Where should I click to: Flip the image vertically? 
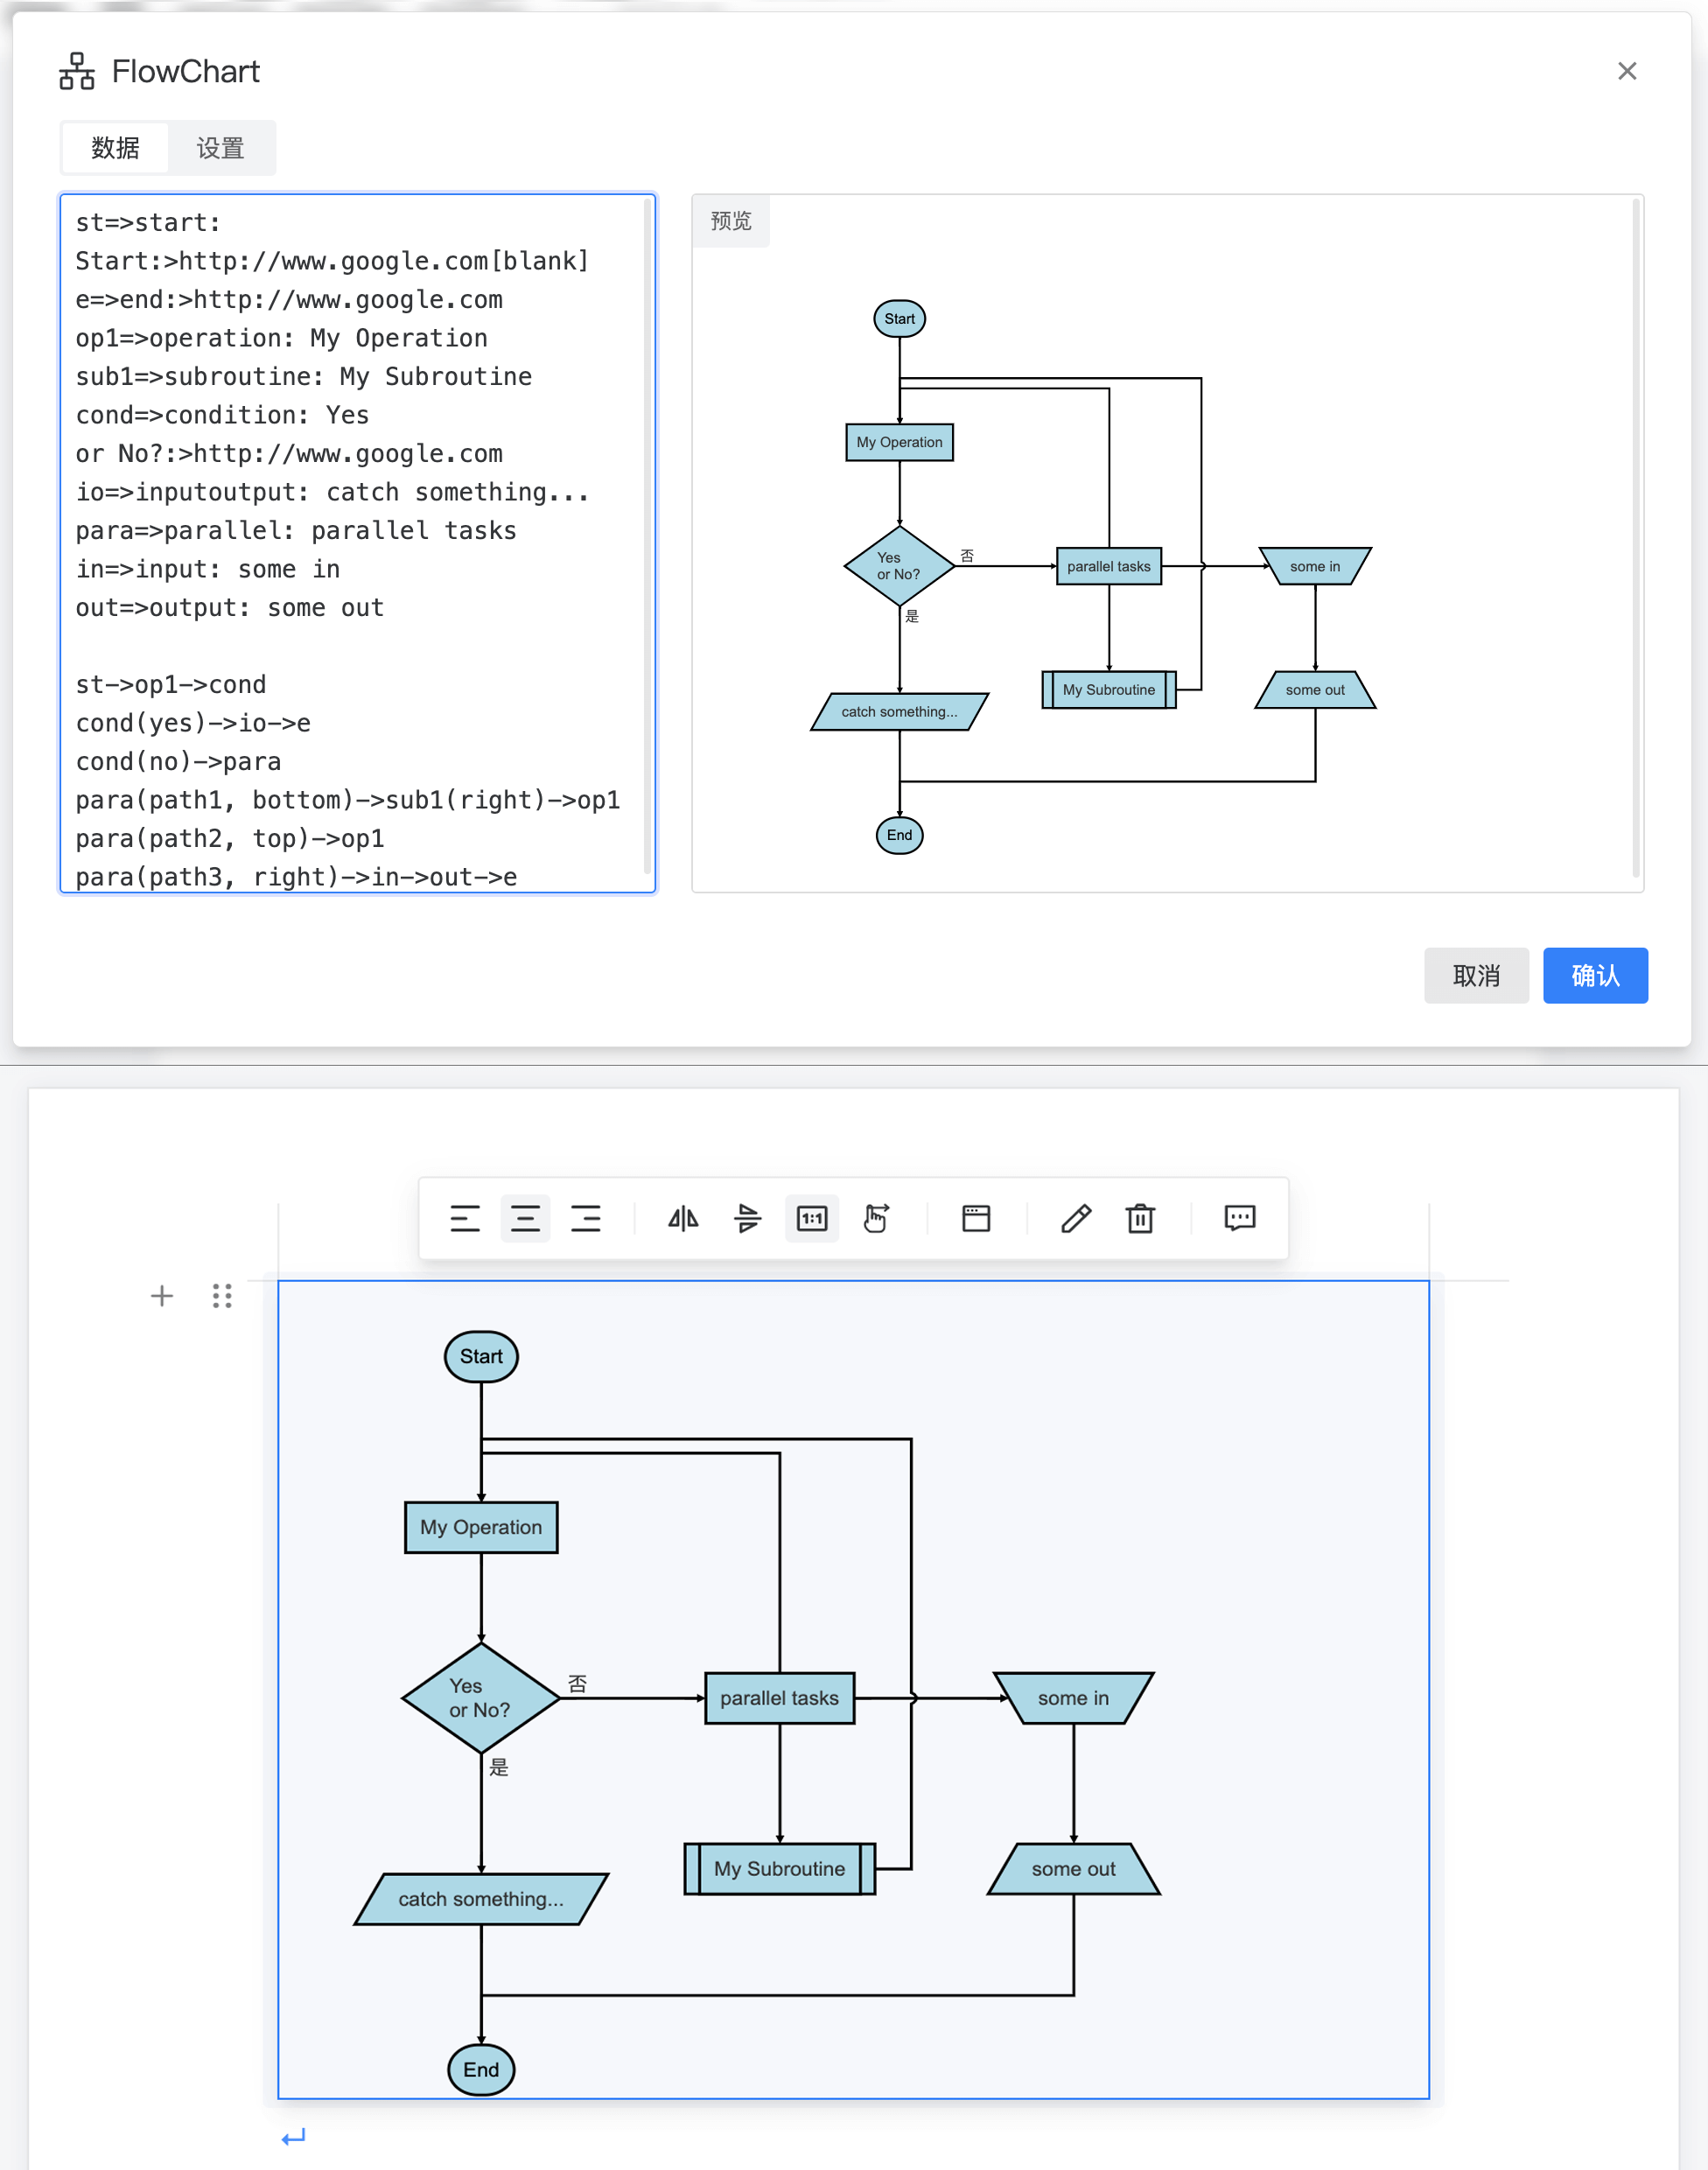(747, 1218)
